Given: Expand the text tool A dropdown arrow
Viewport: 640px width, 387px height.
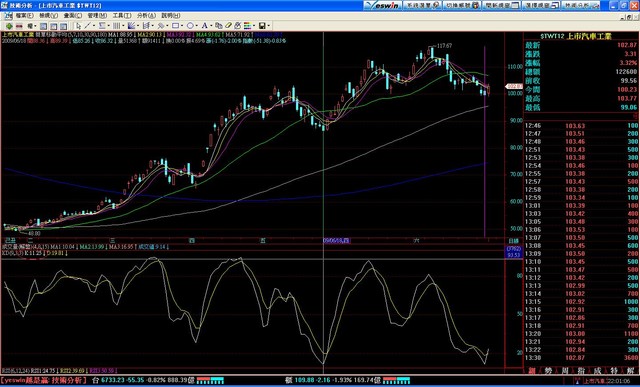Looking at the screenshot, I should coord(211,26).
